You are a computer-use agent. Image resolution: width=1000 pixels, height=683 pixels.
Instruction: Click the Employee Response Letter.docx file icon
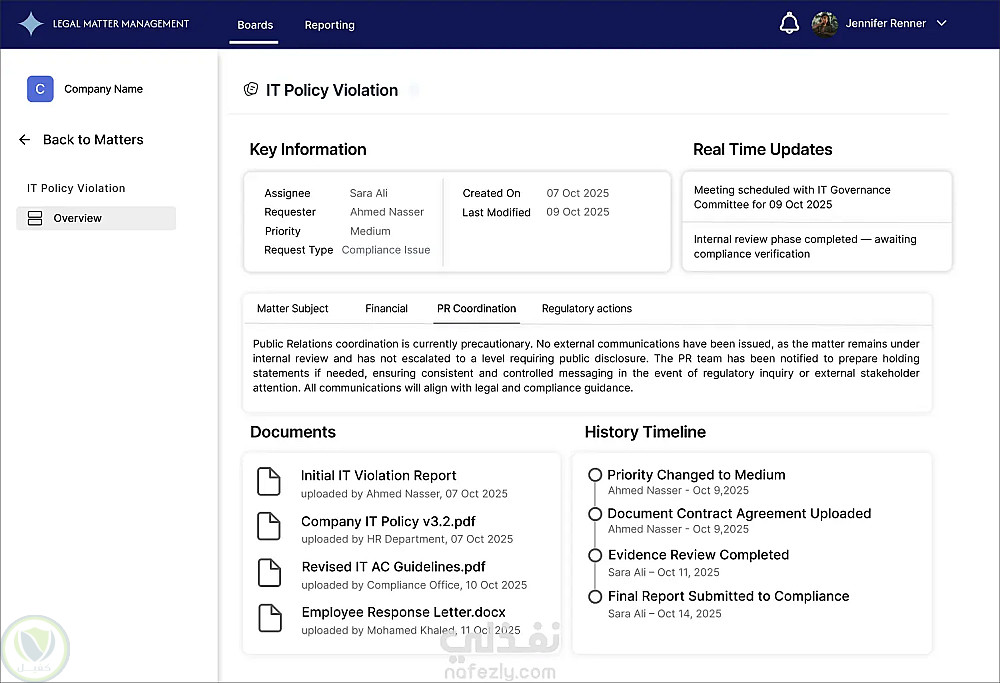point(269,618)
